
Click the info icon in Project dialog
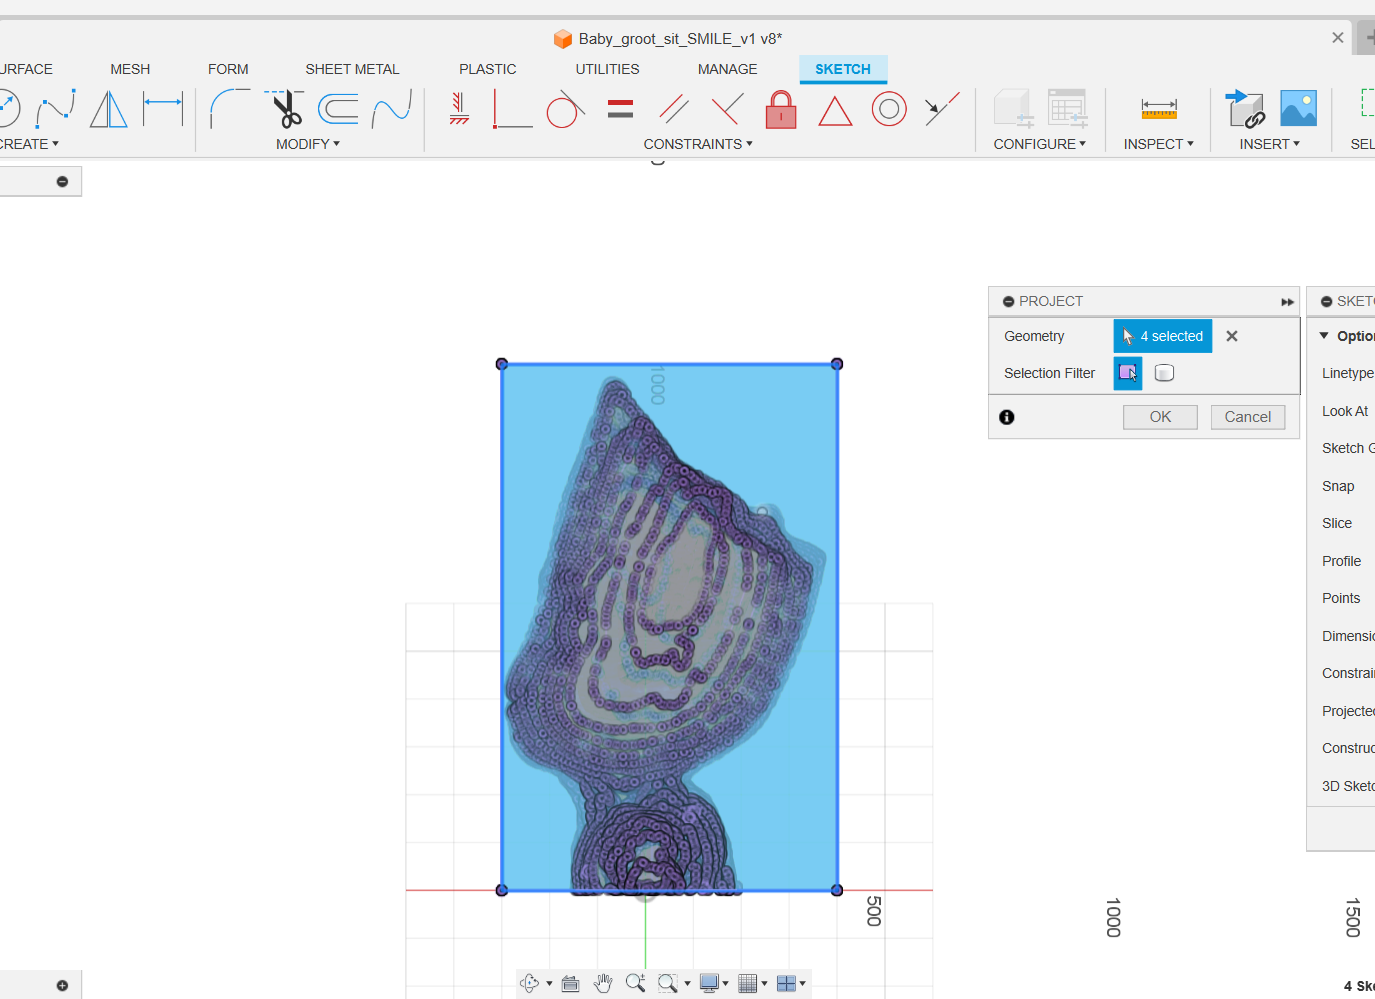coord(1007,417)
